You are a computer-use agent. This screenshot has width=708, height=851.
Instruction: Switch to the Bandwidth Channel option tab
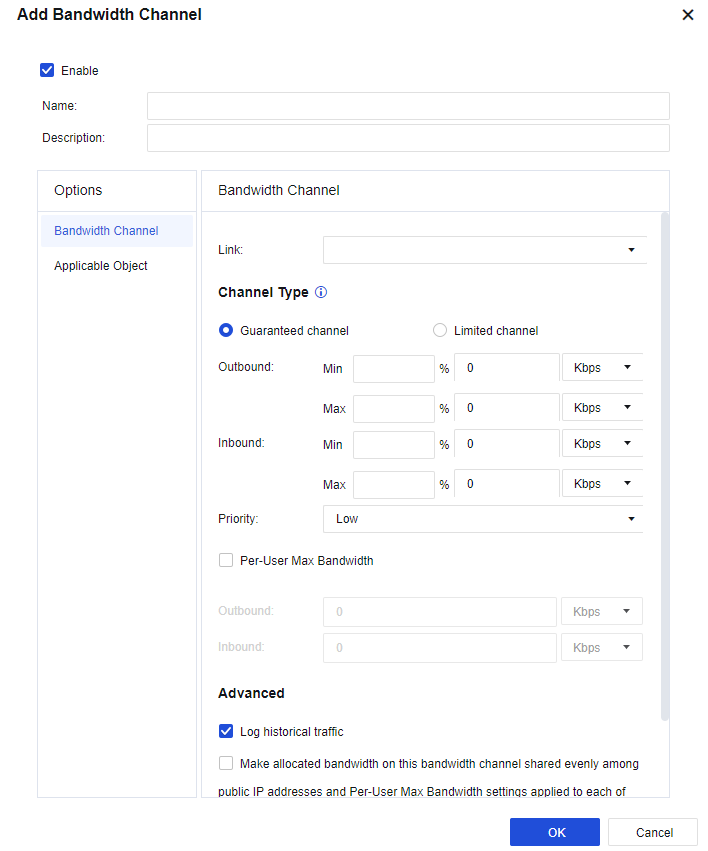tap(106, 231)
